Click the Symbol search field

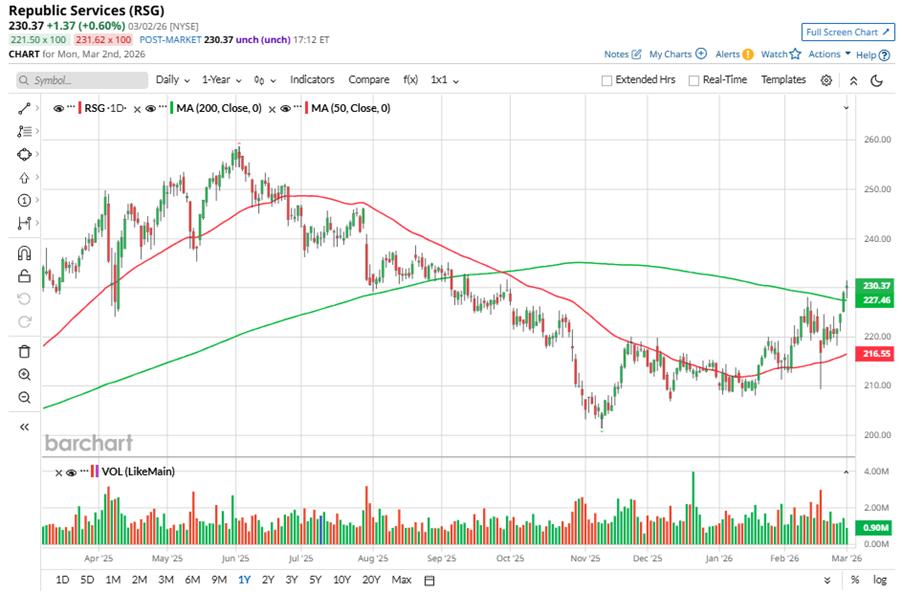pos(82,81)
